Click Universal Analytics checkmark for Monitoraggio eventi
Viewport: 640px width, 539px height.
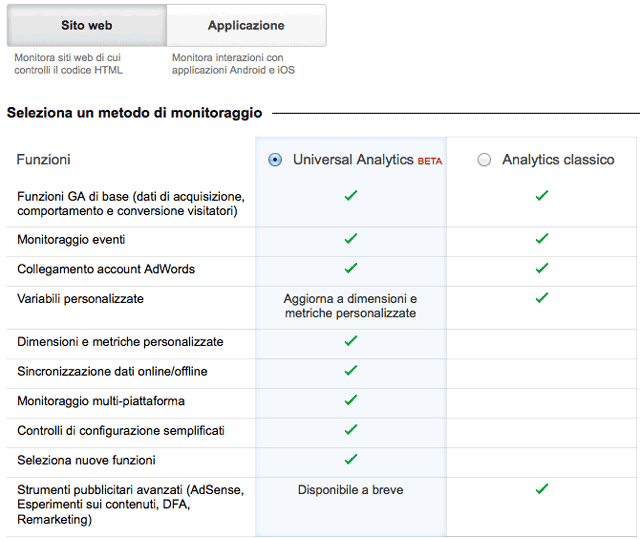pos(351,238)
